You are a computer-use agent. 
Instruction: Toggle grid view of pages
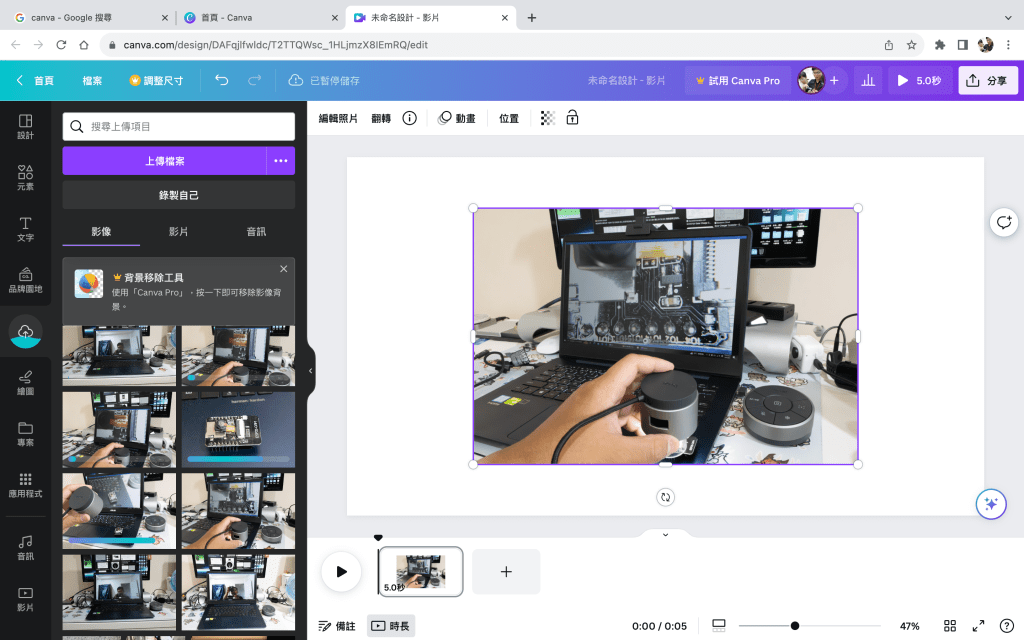(950, 626)
